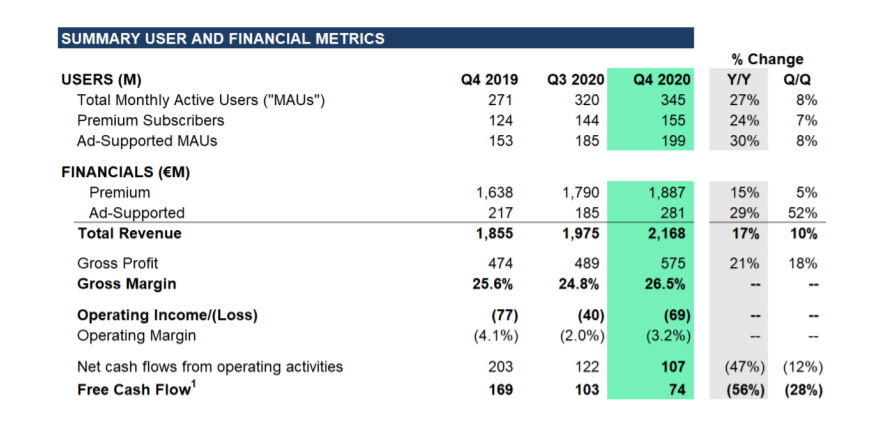This screenshot has height=433, width=882.
Task: Click the Free Cash Flow row label
Action: click(x=134, y=388)
